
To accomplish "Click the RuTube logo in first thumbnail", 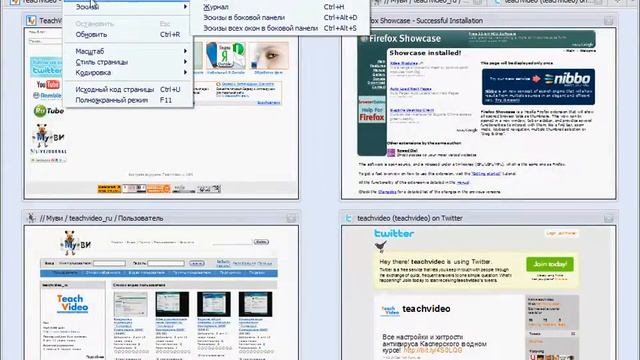I will (x=49, y=111).
